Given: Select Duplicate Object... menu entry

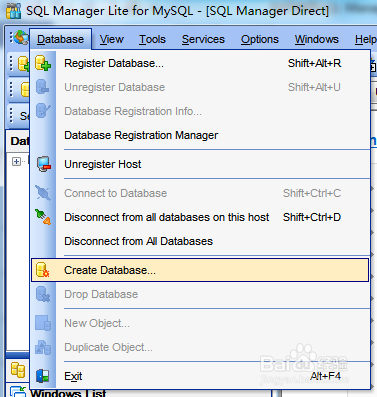Looking at the screenshot, I should 200,347.
